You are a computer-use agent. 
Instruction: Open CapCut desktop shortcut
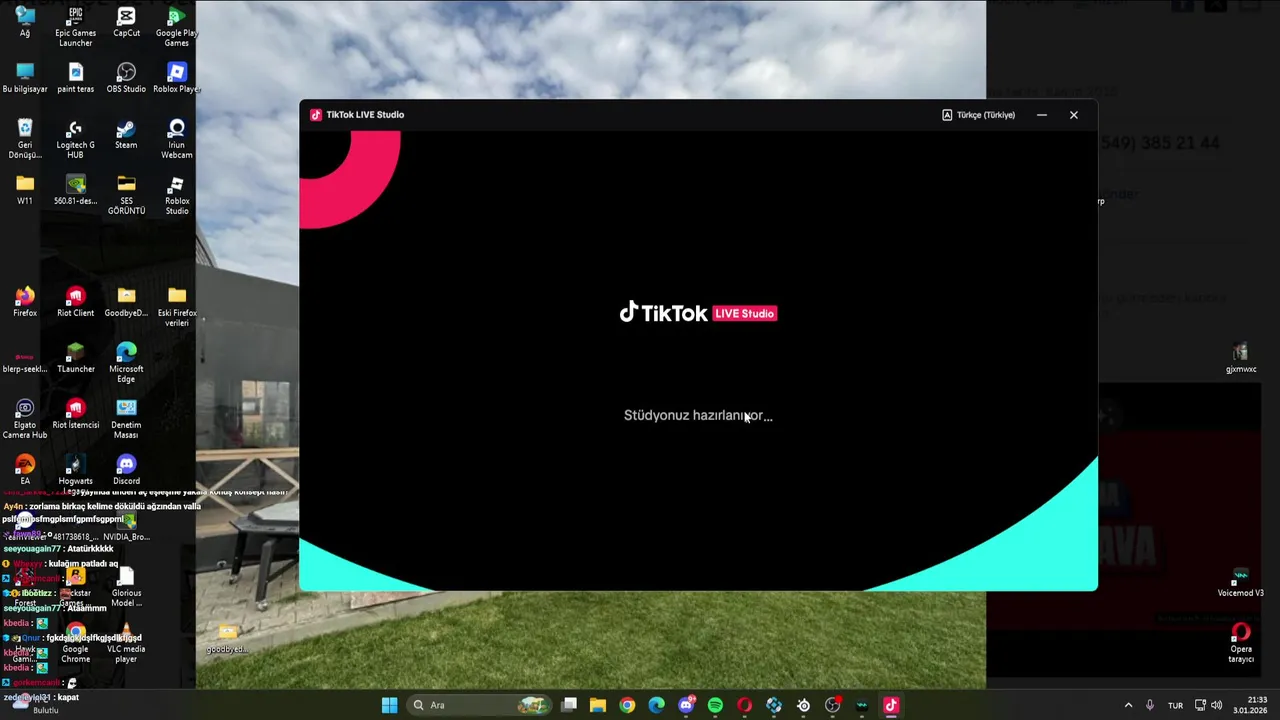pyautogui.click(x=126, y=22)
